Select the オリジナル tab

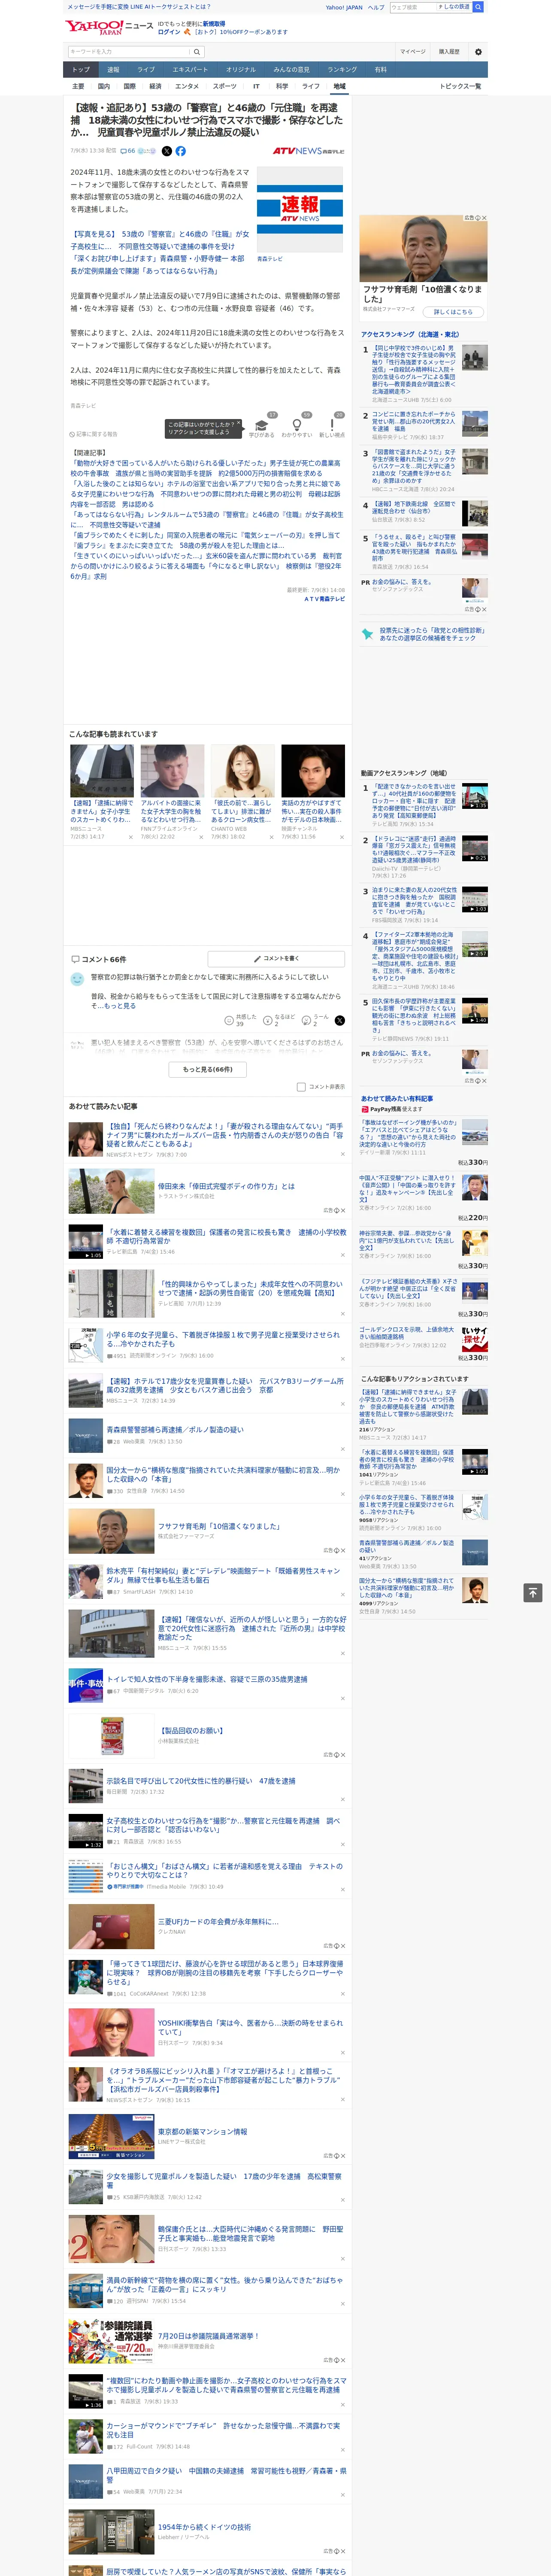click(241, 70)
